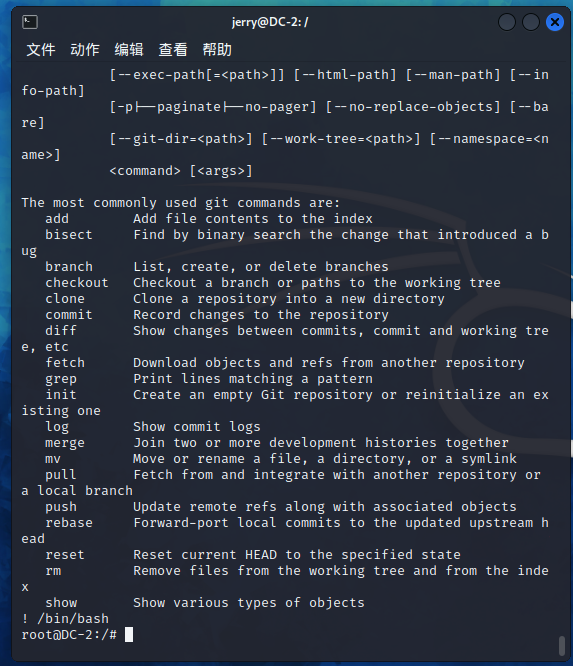Click the cursor block after root@DC-2:/# prompt

(129, 635)
